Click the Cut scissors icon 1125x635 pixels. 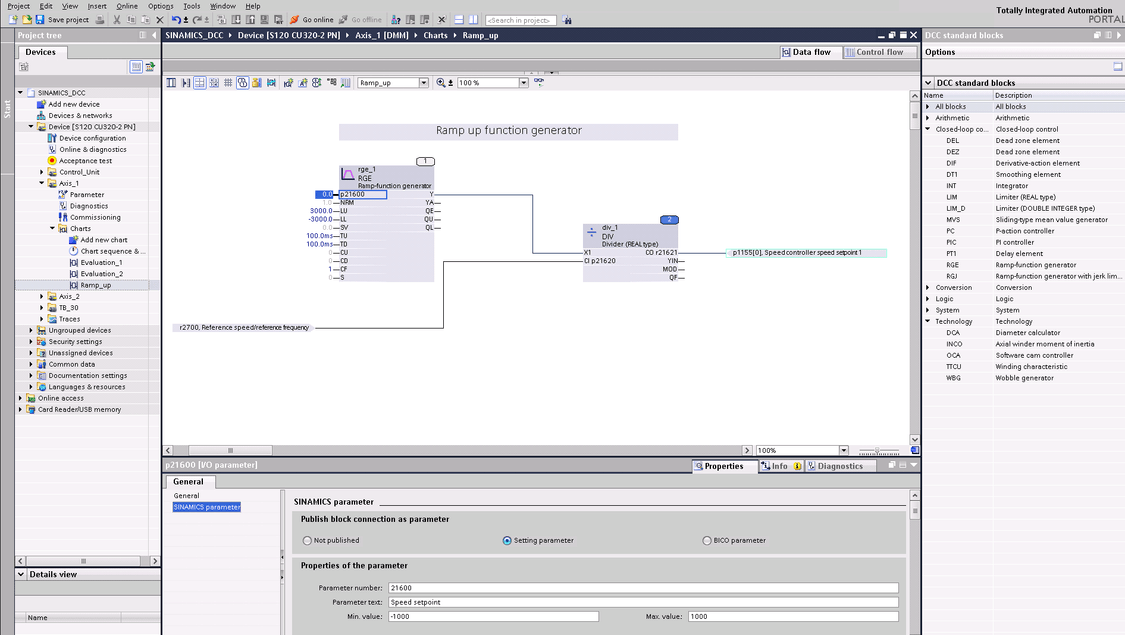(116, 20)
